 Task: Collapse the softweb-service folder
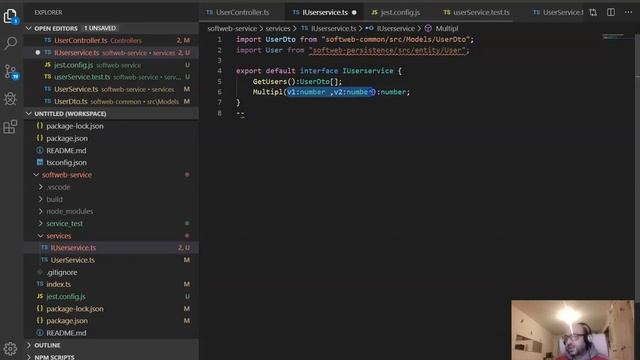[36, 175]
